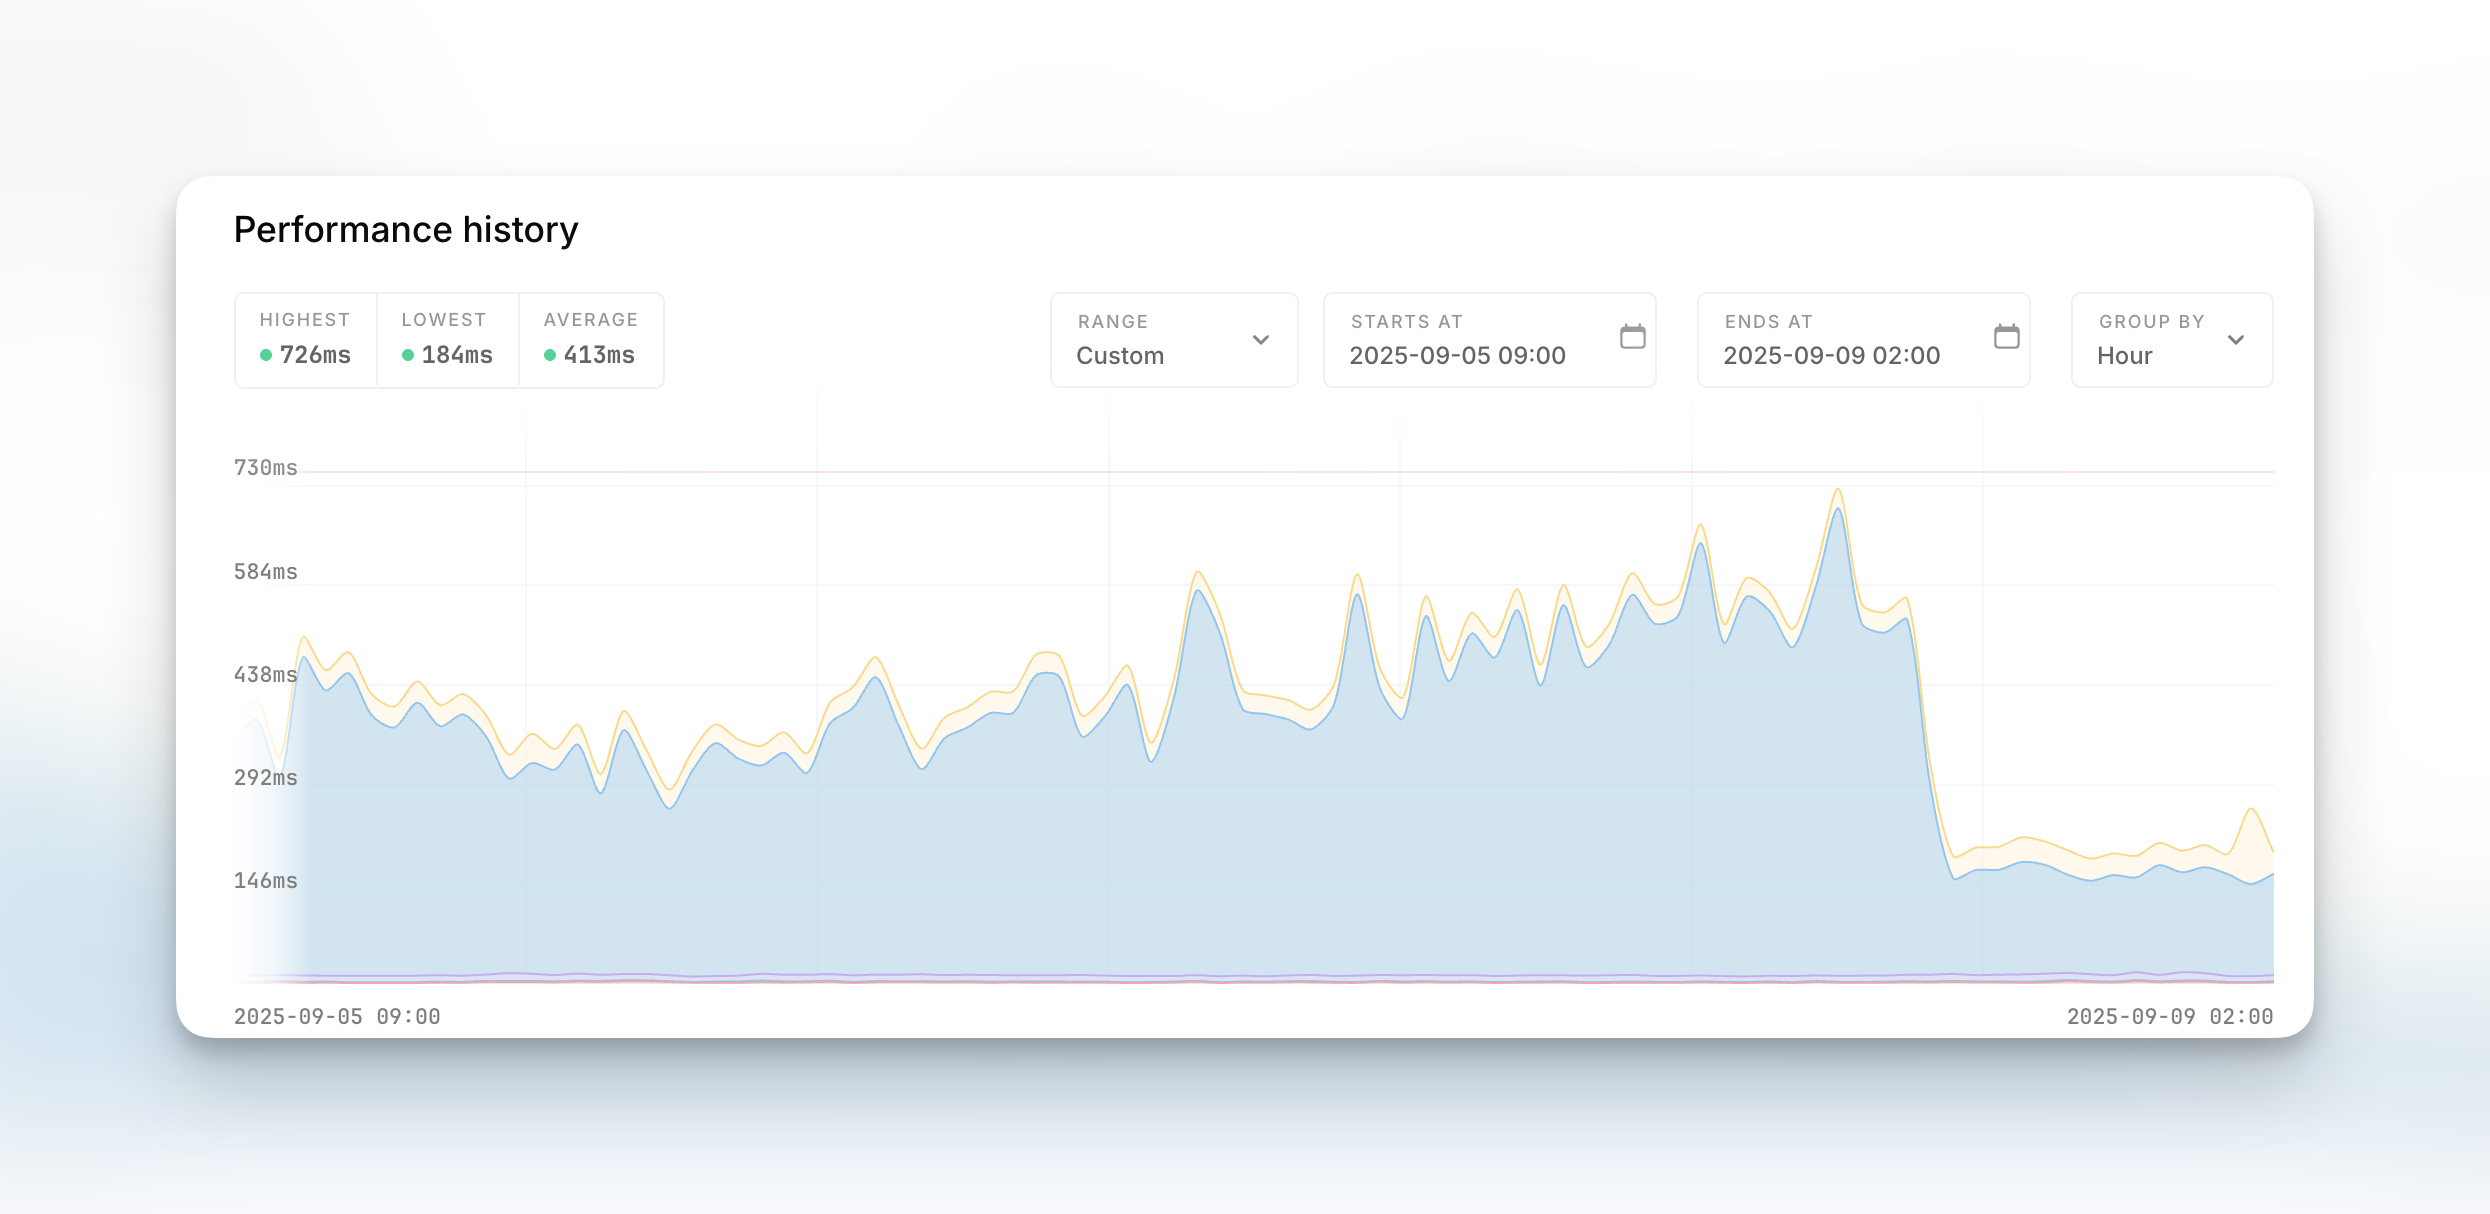Click the Starts At calendar icon
The height and width of the screenshot is (1214, 2490).
coord(1632,337)
